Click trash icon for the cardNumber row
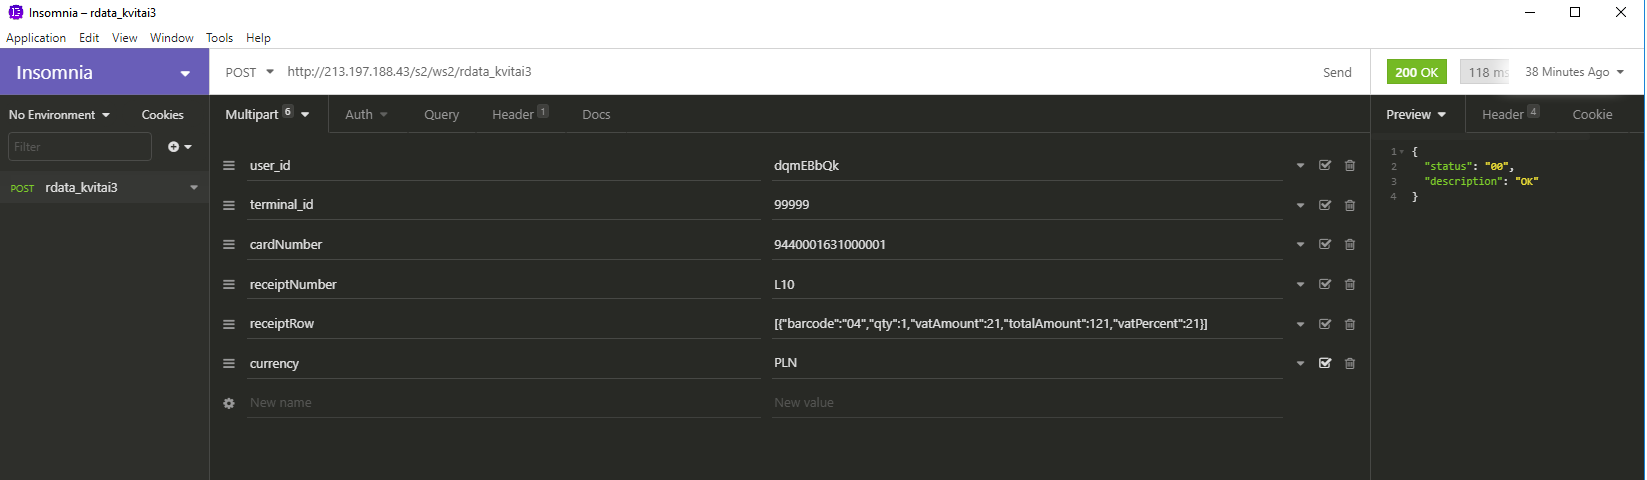The width and height of the screenshot is (1647, 480). 1349,245
